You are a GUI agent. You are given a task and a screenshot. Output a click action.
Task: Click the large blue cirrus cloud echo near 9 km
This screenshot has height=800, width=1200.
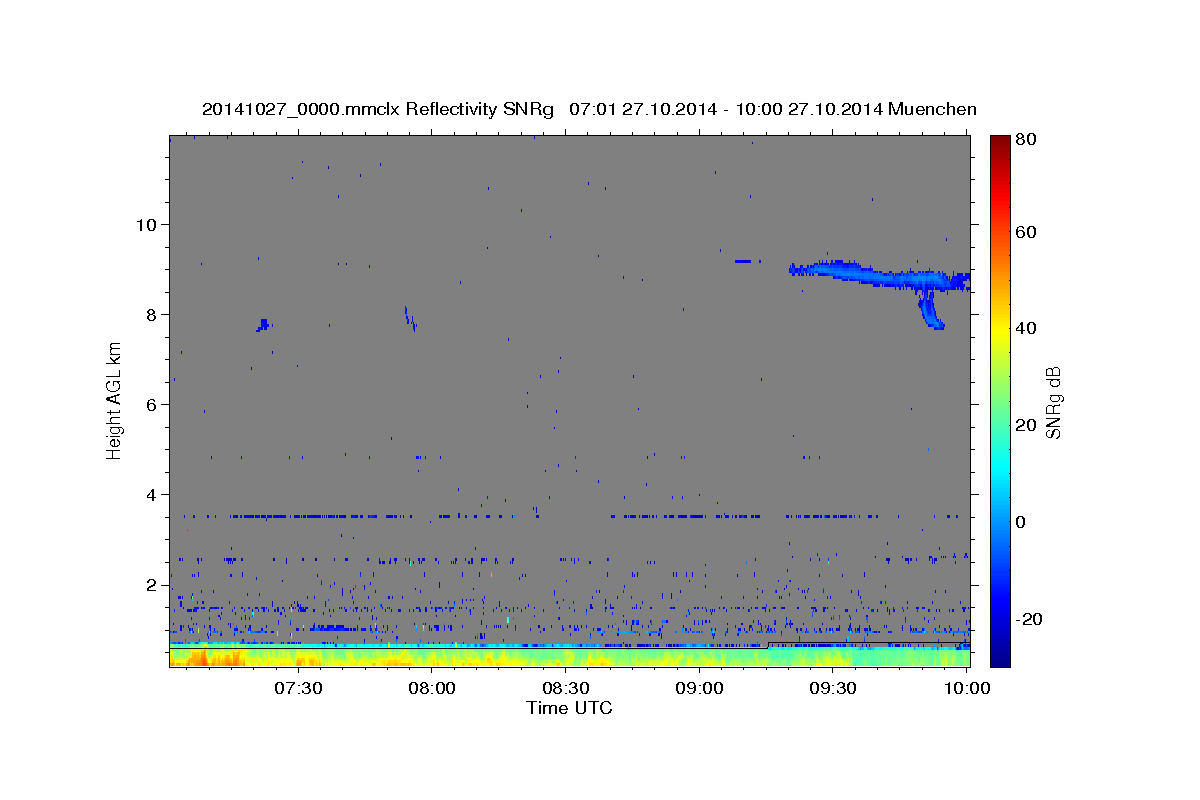pos(880,275)
